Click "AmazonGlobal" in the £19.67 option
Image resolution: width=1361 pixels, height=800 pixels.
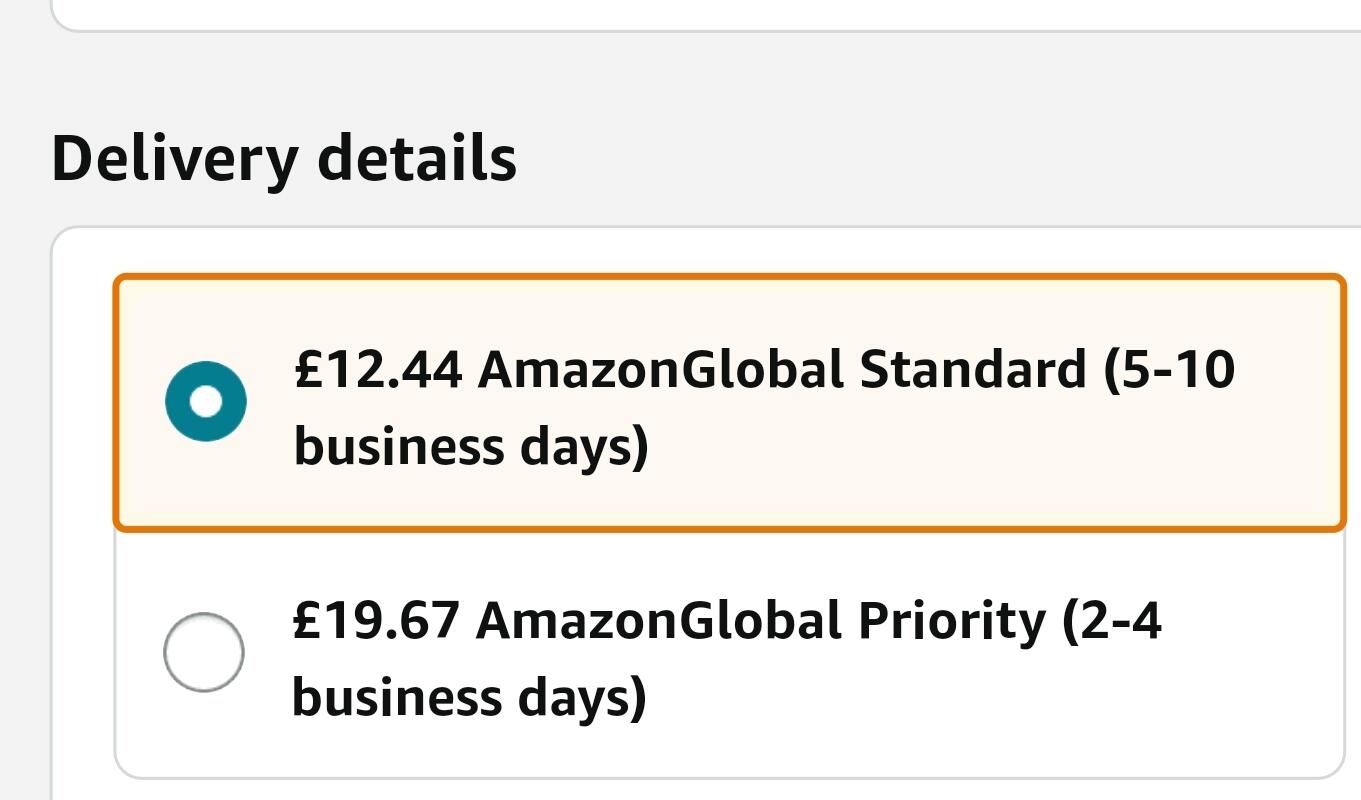[659, 621]
